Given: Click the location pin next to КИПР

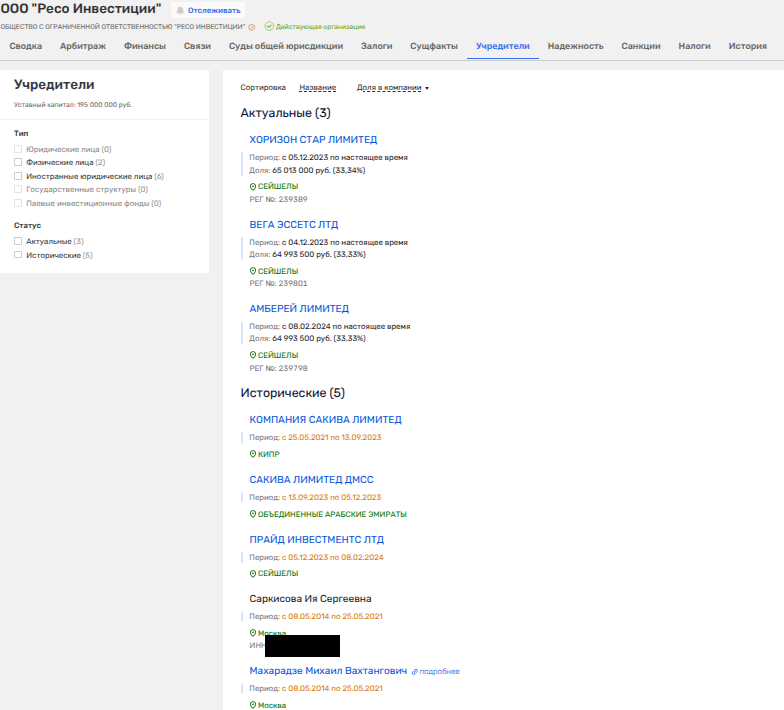Looking at the screenshot, I should (x=252, y=454).
